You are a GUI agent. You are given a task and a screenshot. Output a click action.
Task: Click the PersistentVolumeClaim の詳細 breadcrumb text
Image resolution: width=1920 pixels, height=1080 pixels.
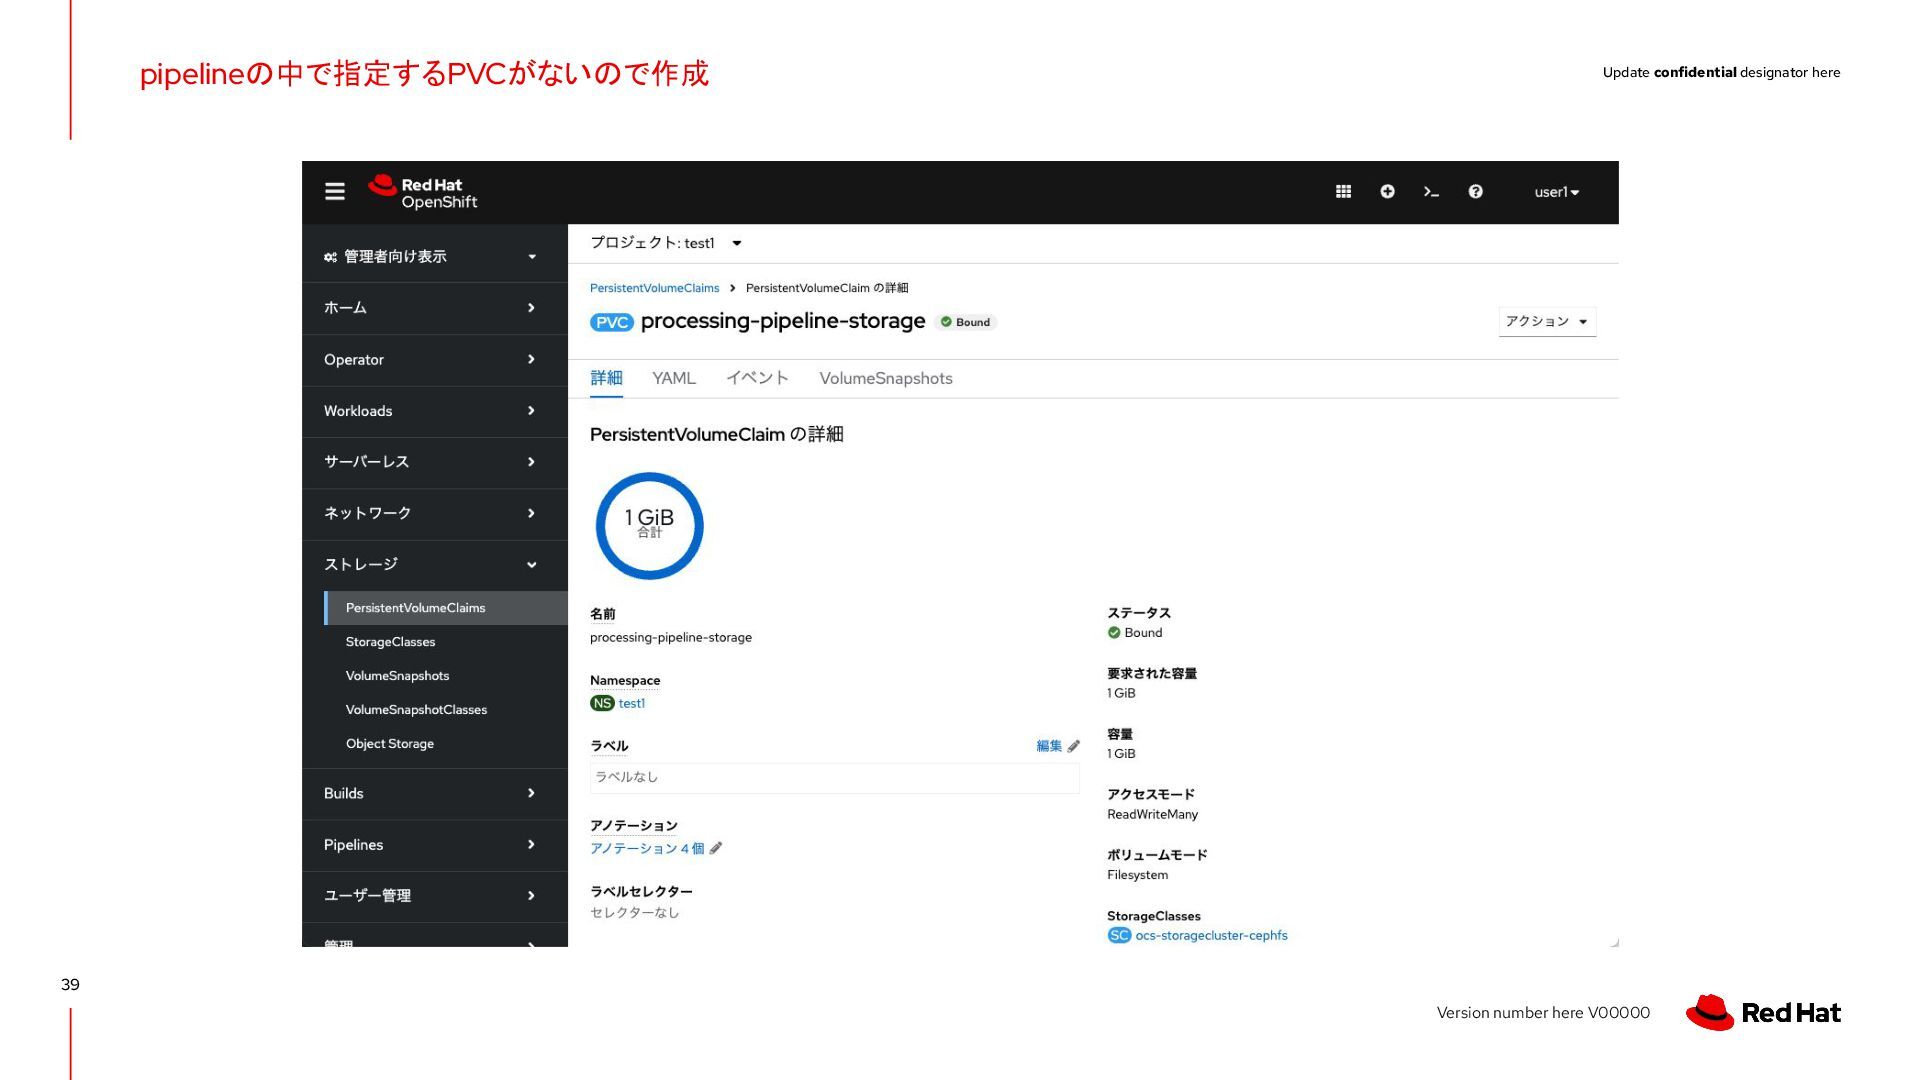(827, 288)
